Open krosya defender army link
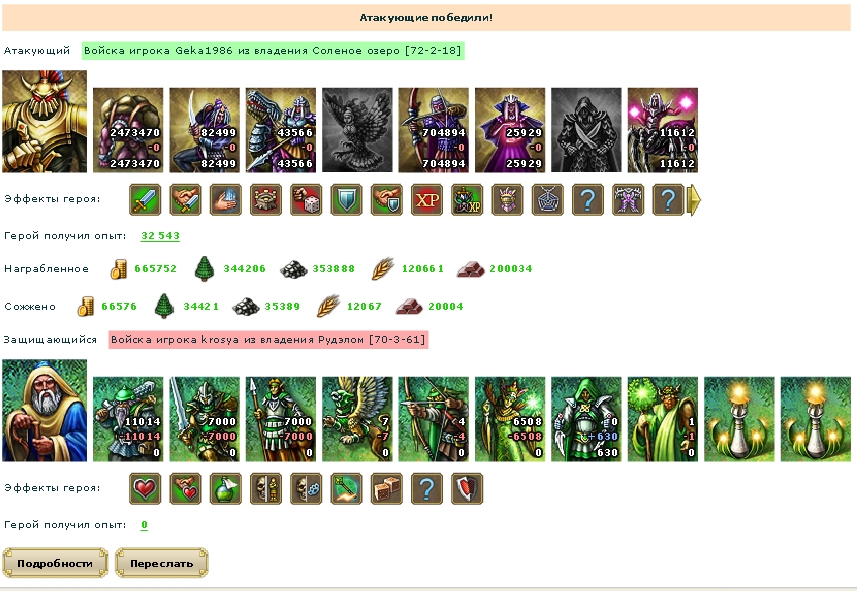The width and height of the screenshot is (857, 591). click(268, 340)
